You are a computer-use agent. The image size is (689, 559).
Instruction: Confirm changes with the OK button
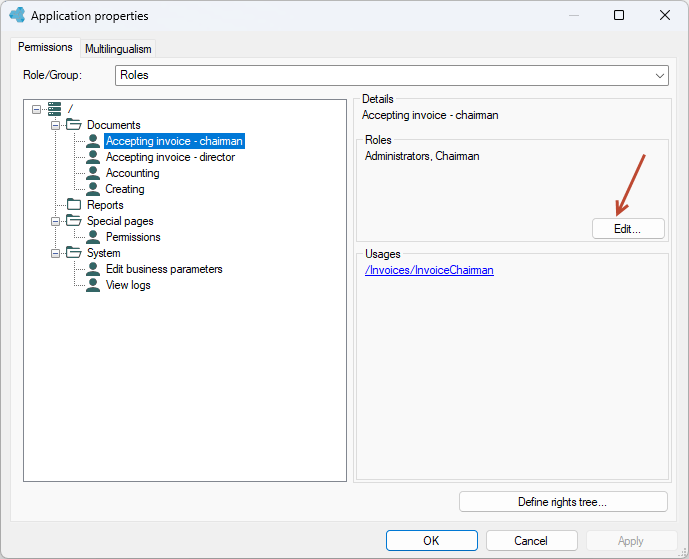432,541
